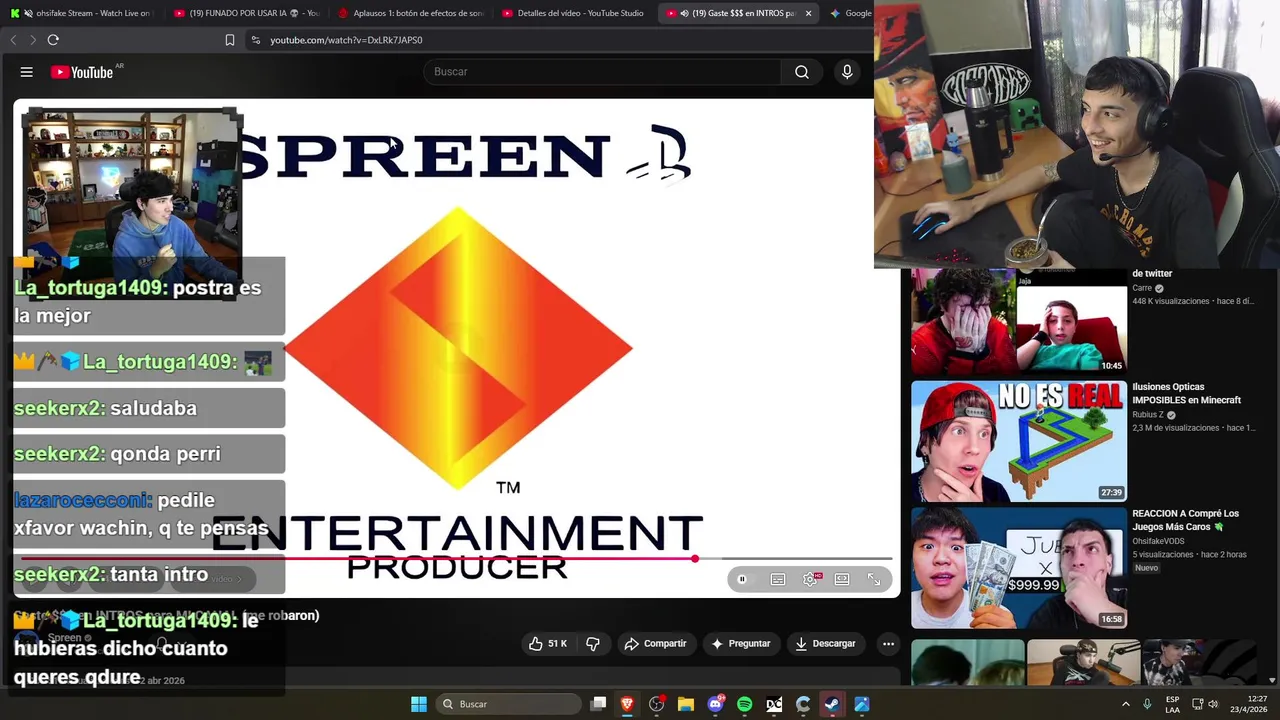Click the sidebar scroll down arrow
1280x720 pixels.
1272,680
